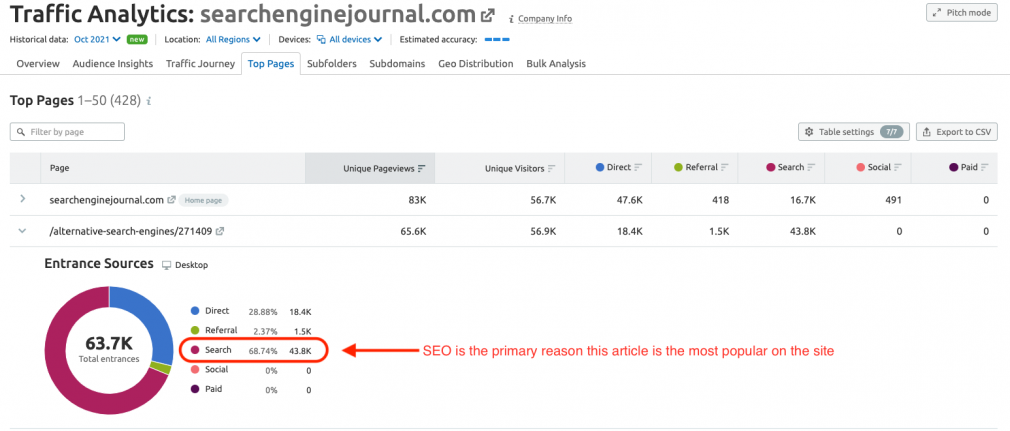The image size is (1010, 431).
Task: Click the Direct blue legend dot
Action: point(195,311)
